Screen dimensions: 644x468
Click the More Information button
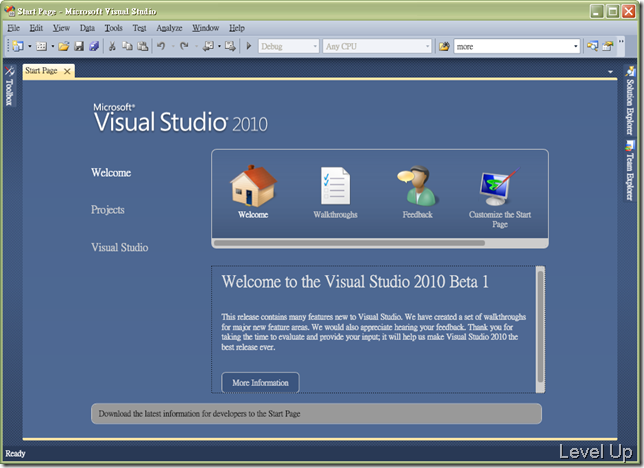point(260,383)
